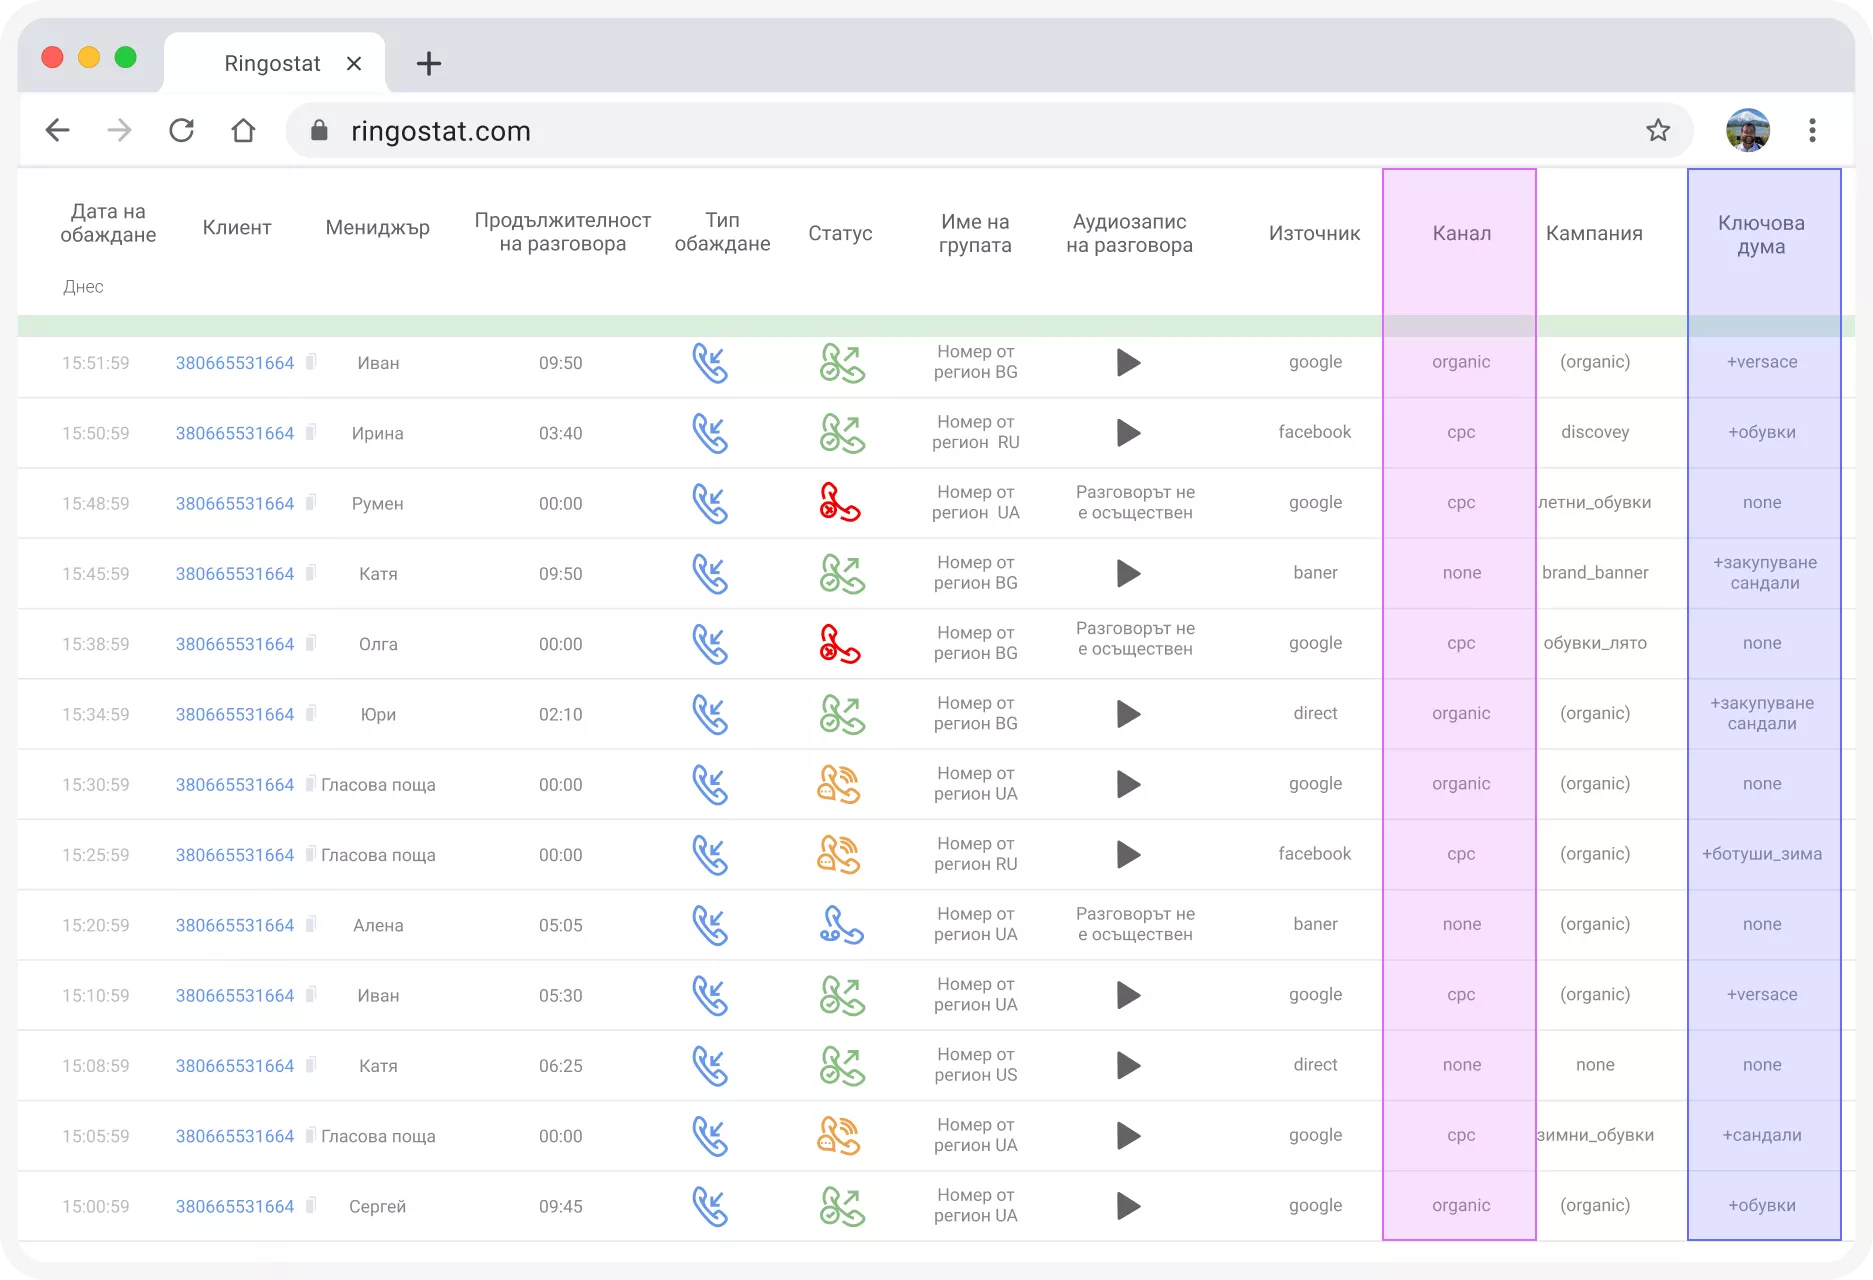Open a new browser tab
Image resolution: width=1873 pixels, height=1280 pixels.
[x=429, y=63]
